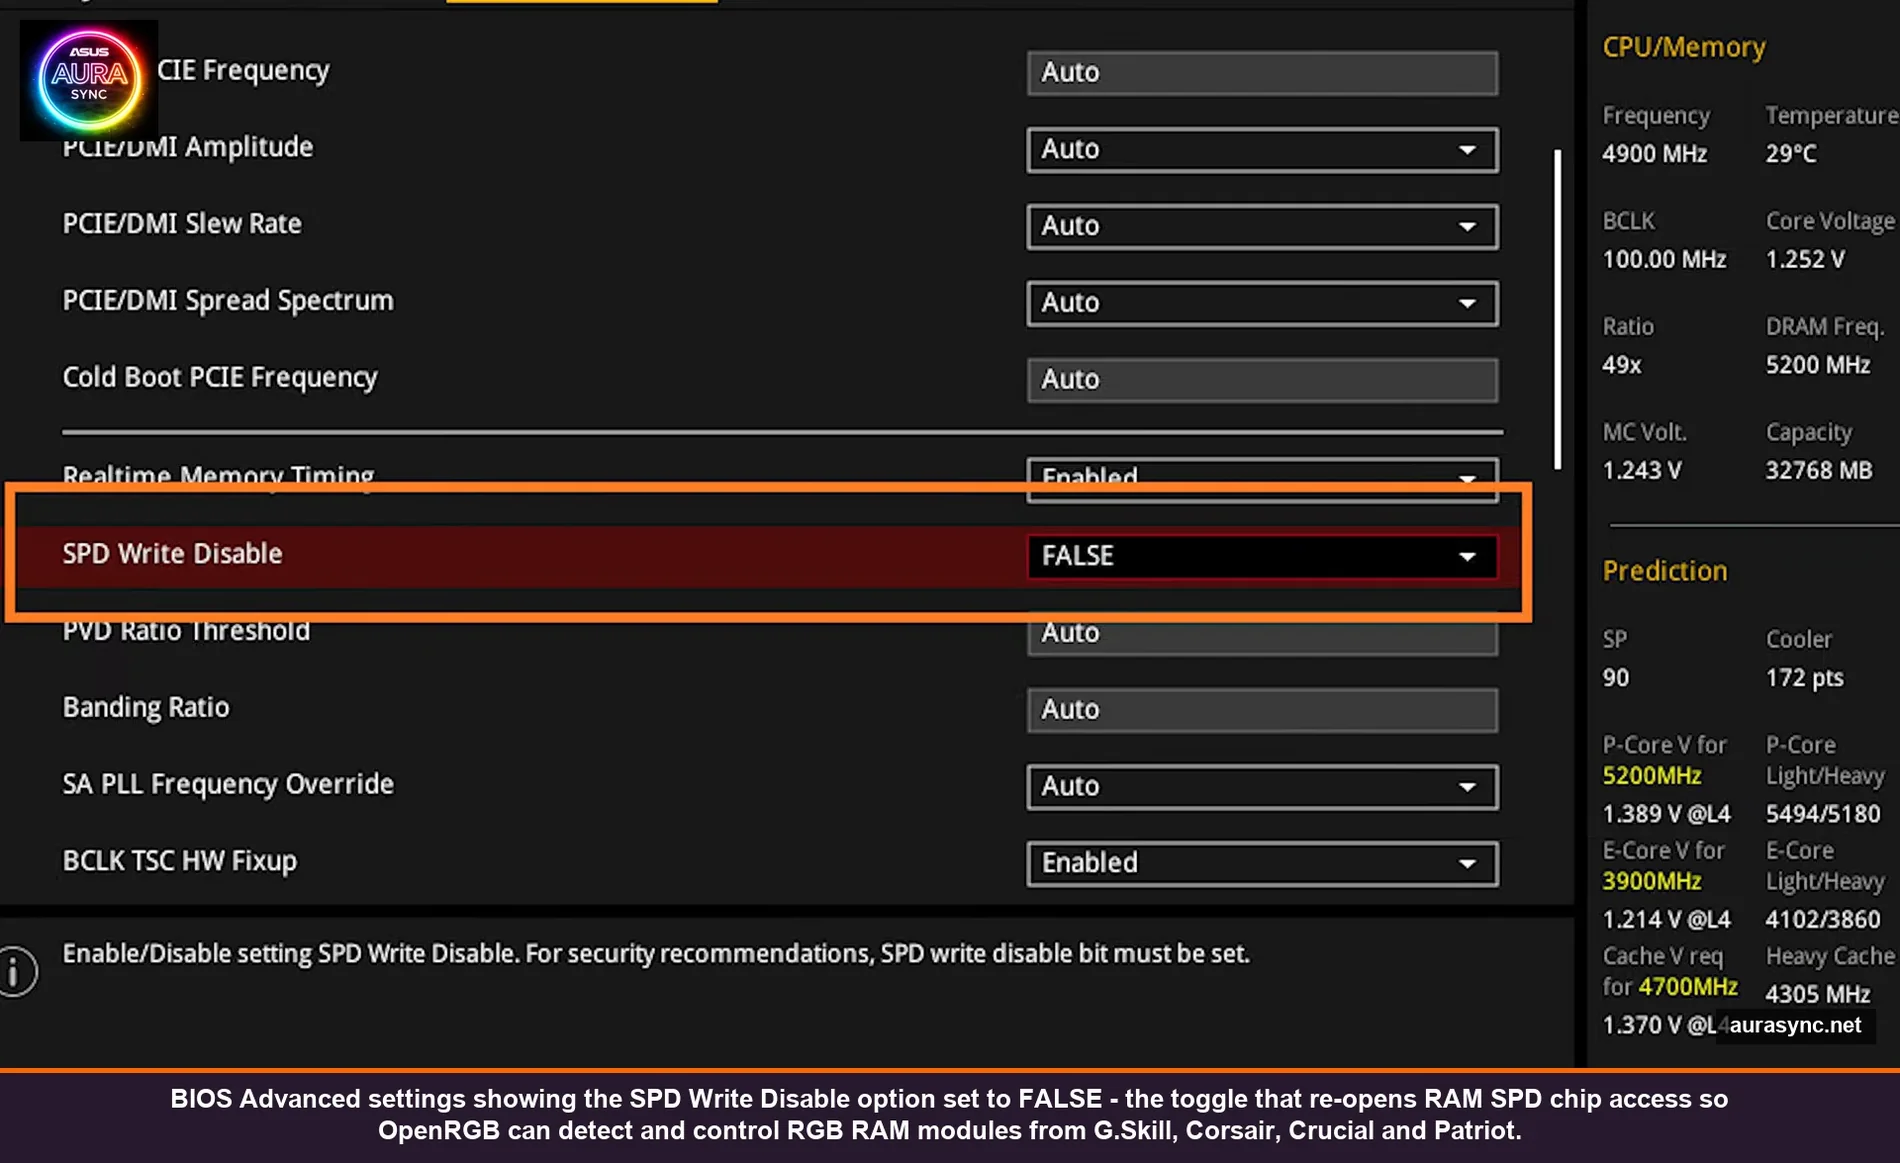Click the ASUS Aura Sync logo

[88, 80]
